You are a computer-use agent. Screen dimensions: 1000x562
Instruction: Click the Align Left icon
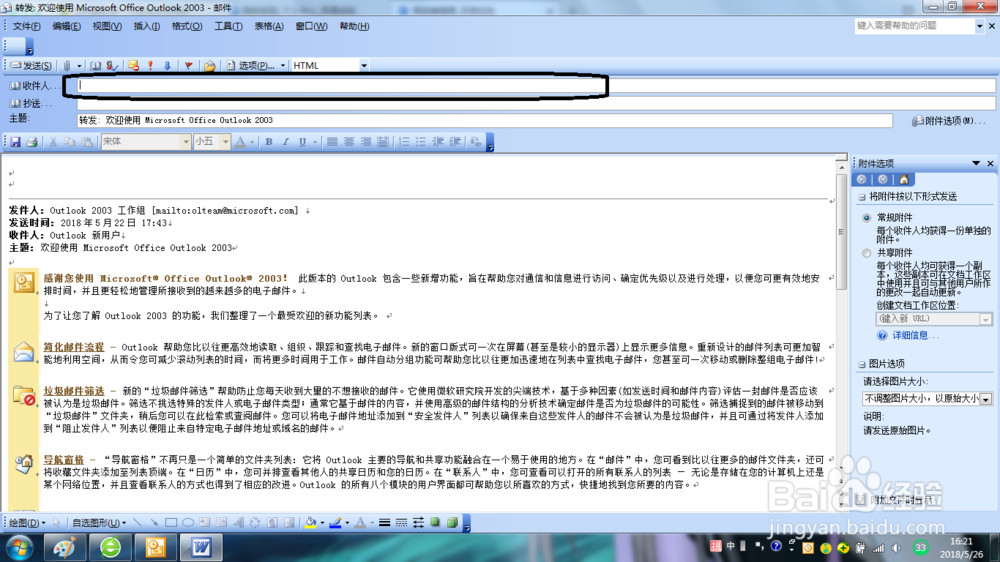[332, 142]
